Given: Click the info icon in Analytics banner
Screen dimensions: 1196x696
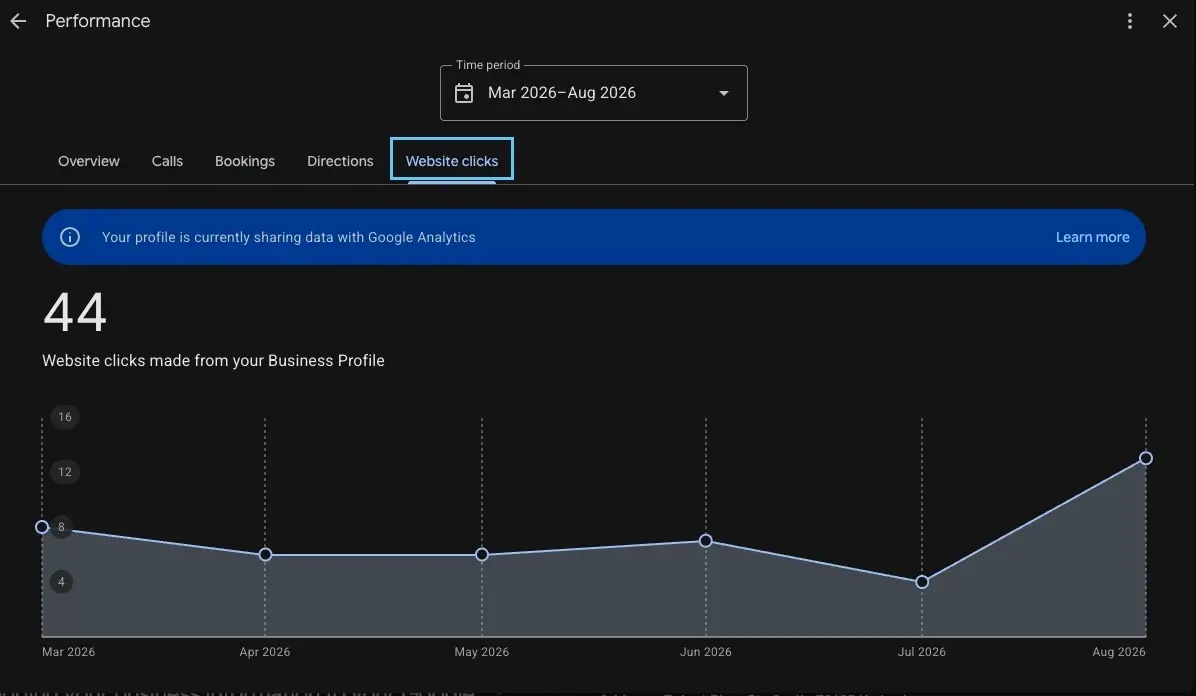Looking at the screenshot, I should click(x=70, y=237).
